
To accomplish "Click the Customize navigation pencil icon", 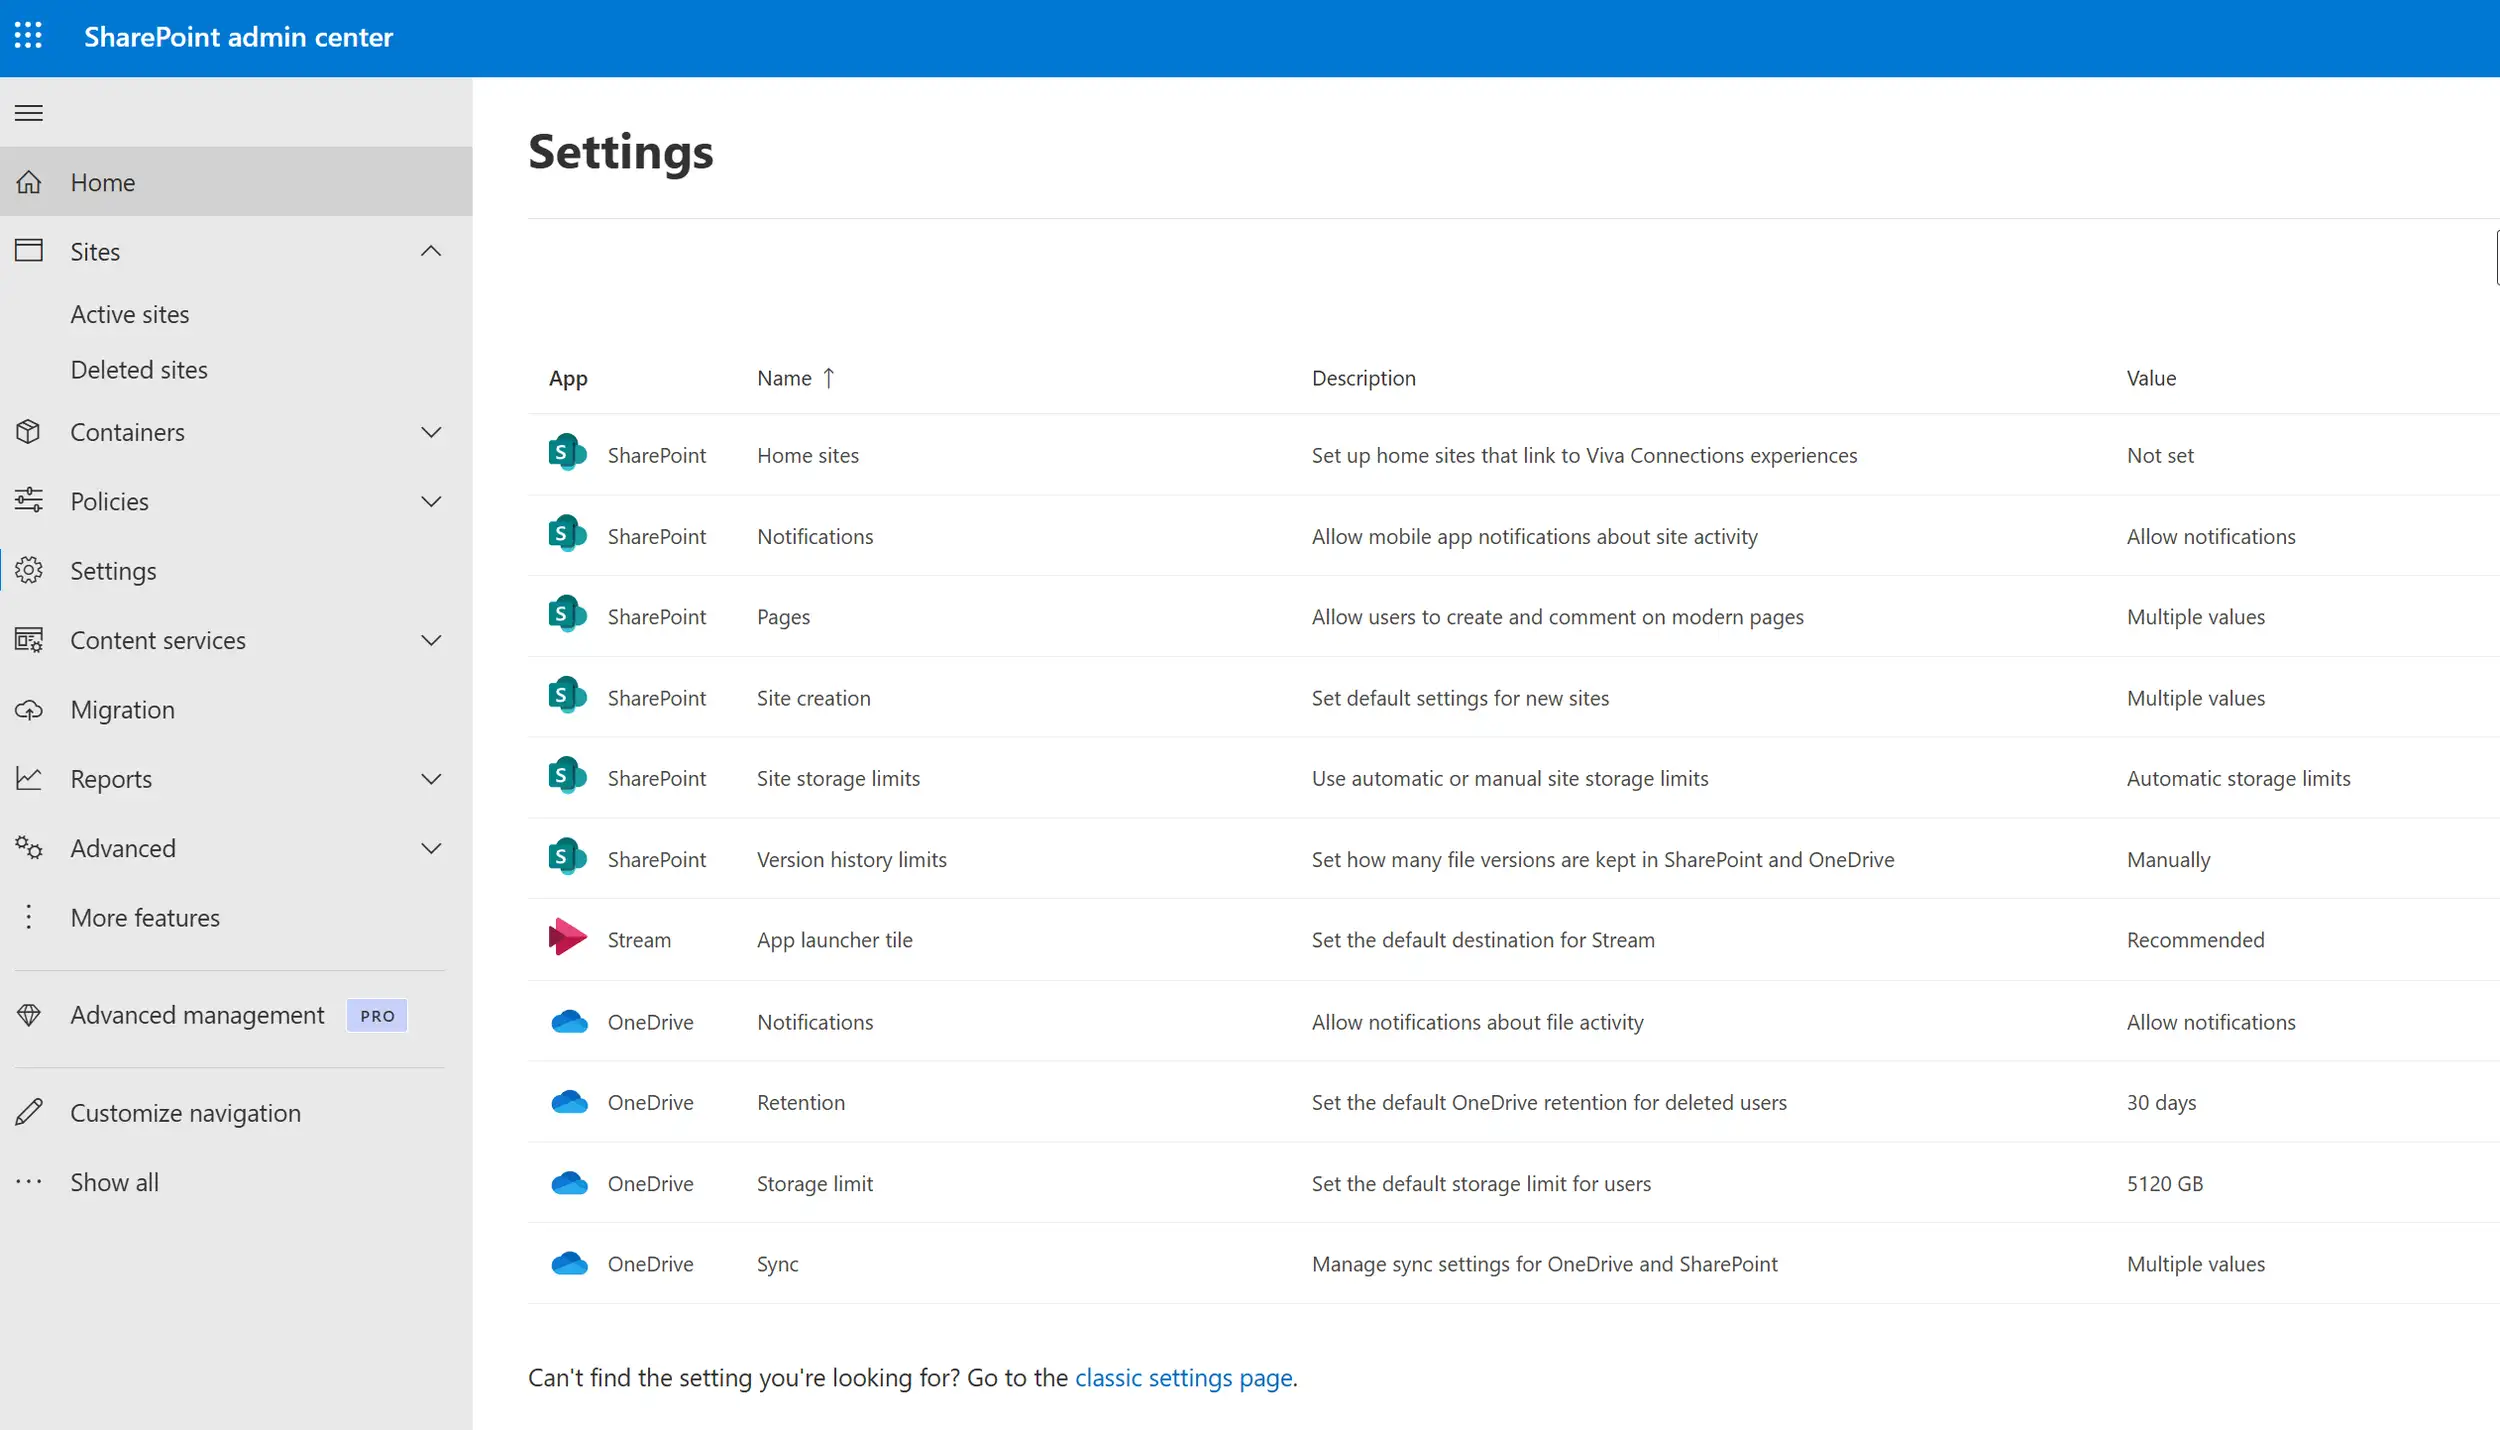I will 29,1112.
